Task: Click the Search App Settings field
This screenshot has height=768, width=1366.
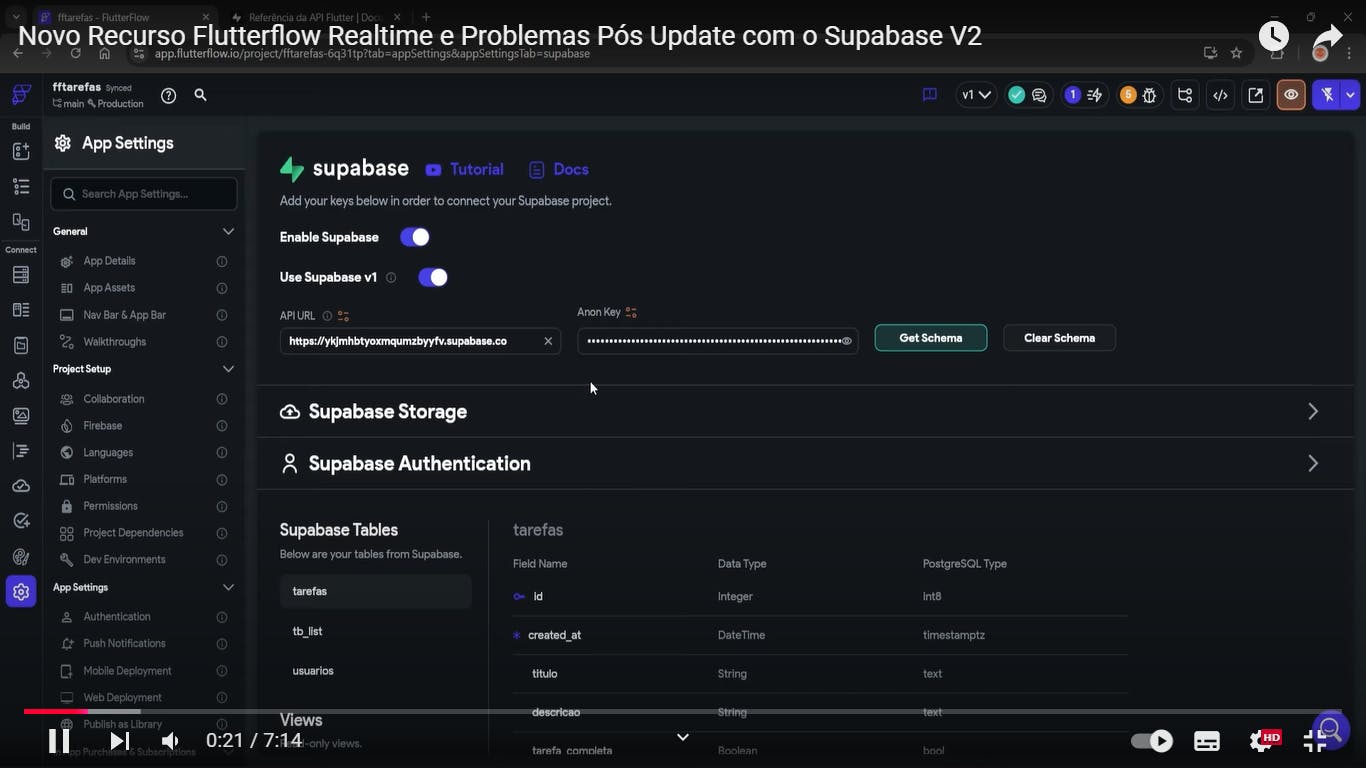Action: click(x=144, y=194)
